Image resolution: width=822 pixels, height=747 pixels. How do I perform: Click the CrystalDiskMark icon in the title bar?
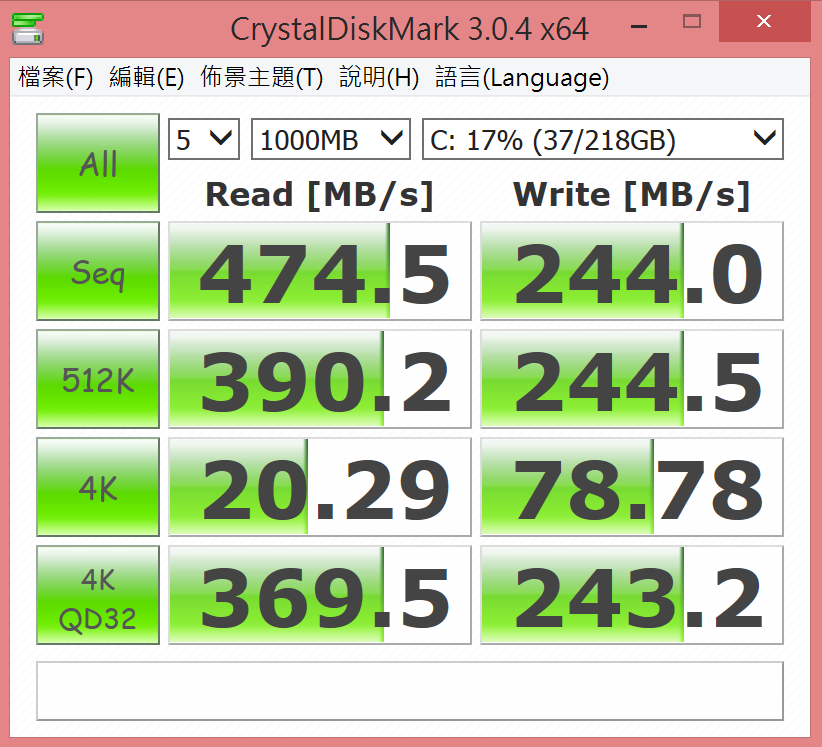tap(26, 27)
